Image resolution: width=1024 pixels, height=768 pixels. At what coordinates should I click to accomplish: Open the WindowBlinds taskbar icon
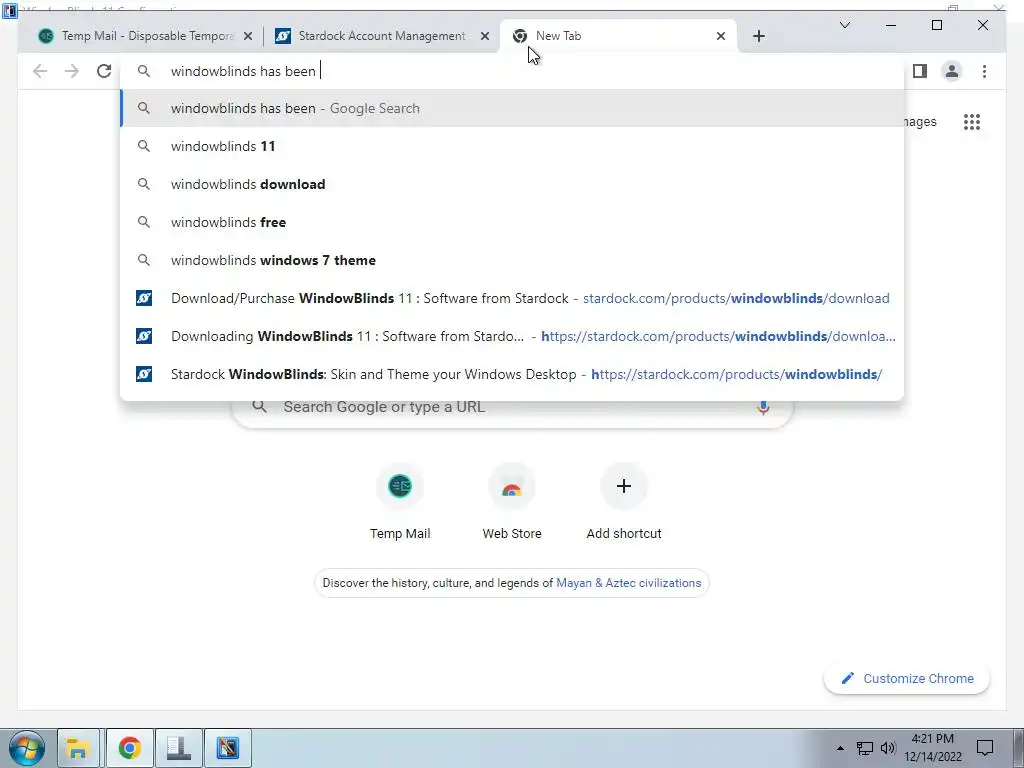click(x=228, y=748)
